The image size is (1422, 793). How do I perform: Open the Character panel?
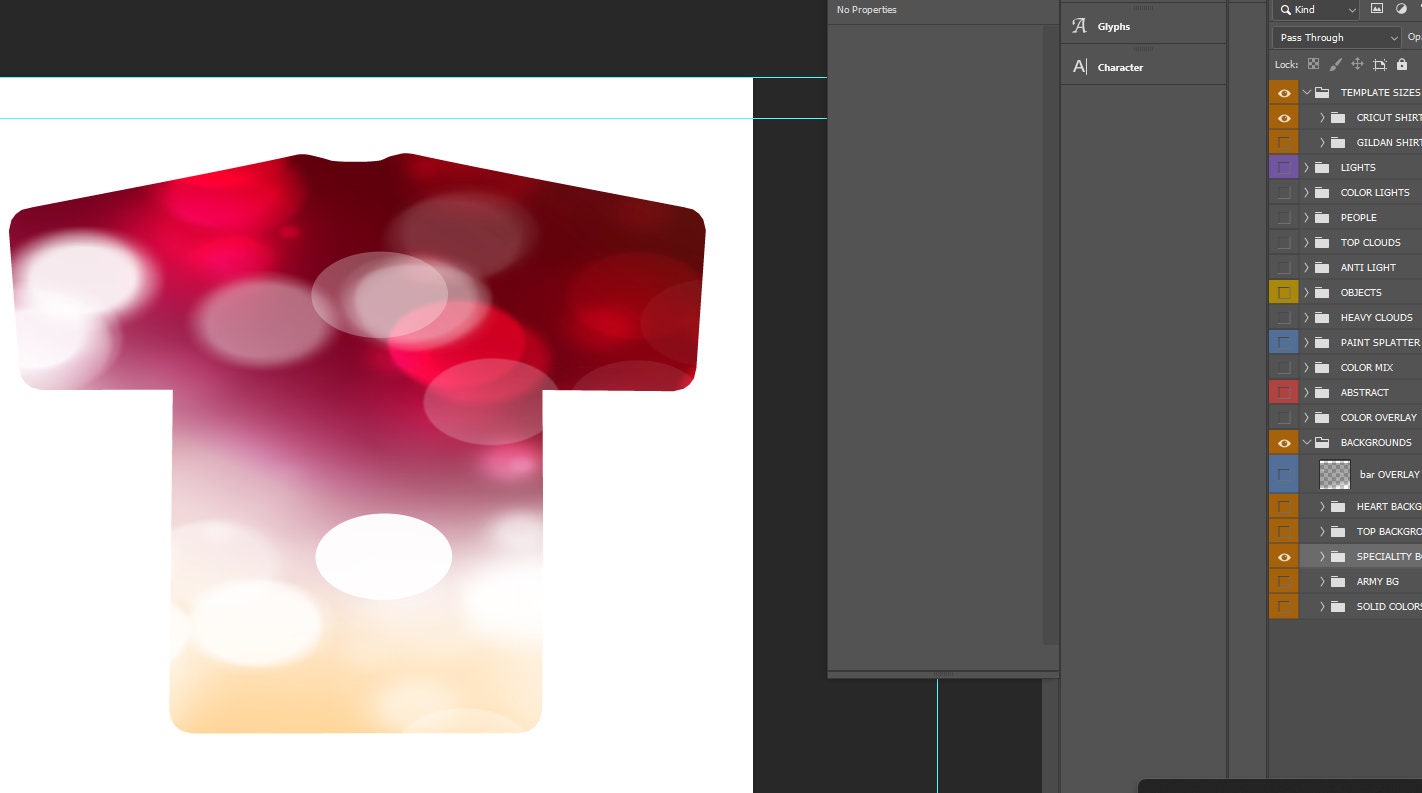click(x=1120, y=67)
